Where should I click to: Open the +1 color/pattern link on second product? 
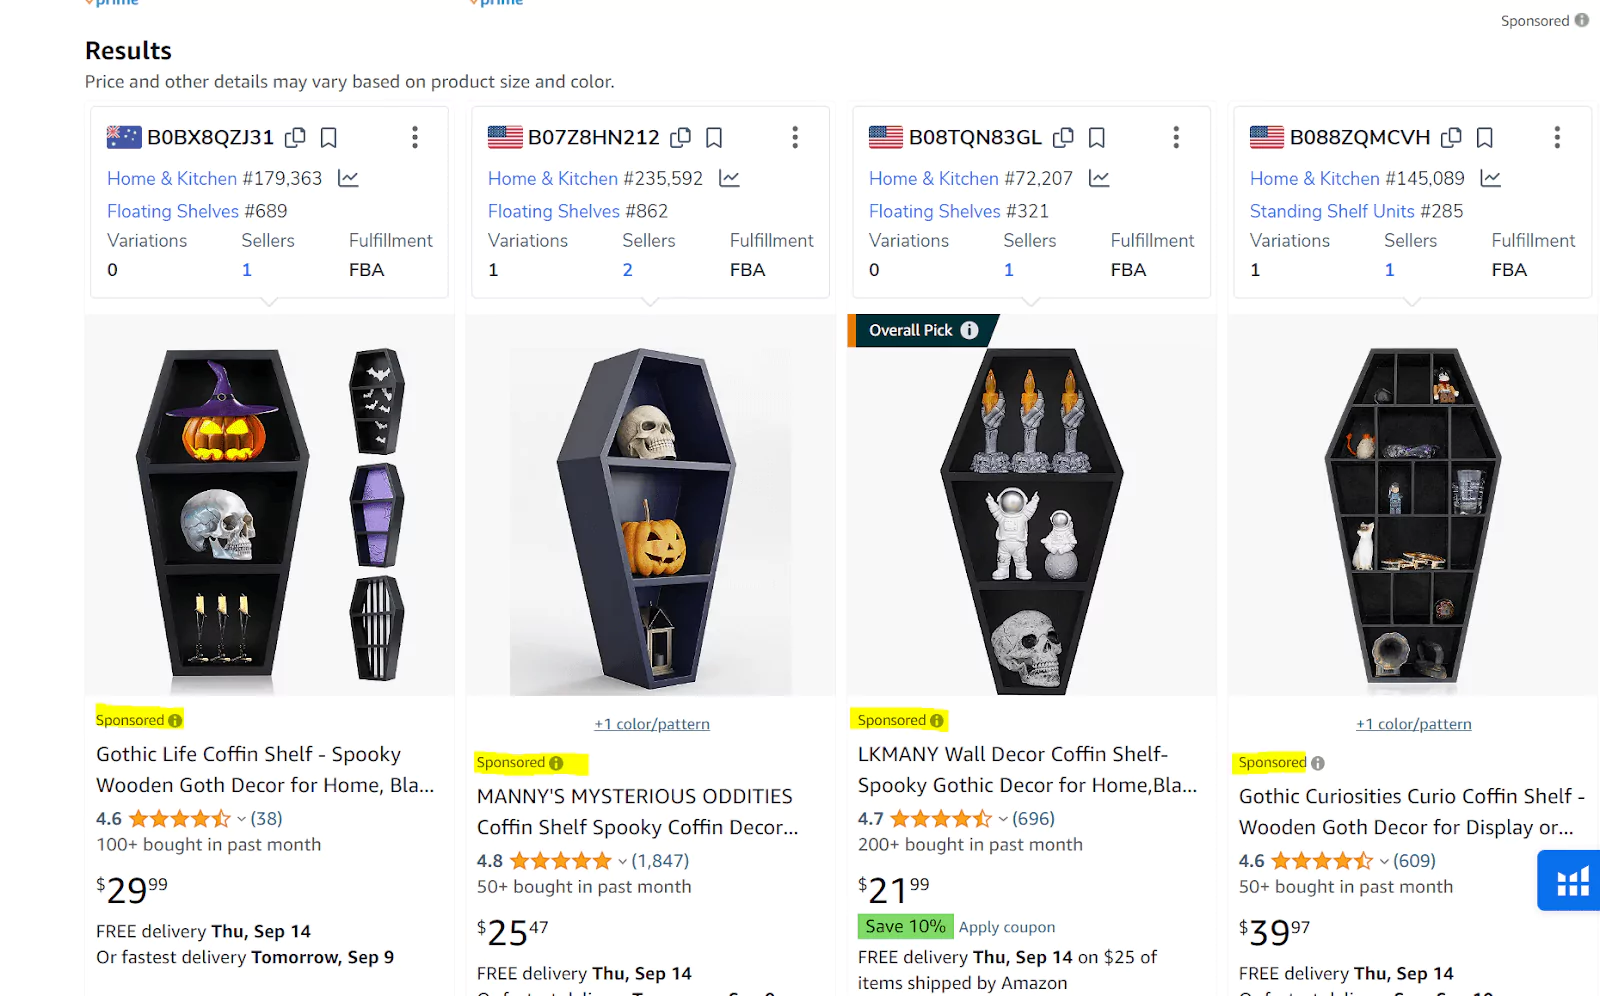[x=651, y=723]
